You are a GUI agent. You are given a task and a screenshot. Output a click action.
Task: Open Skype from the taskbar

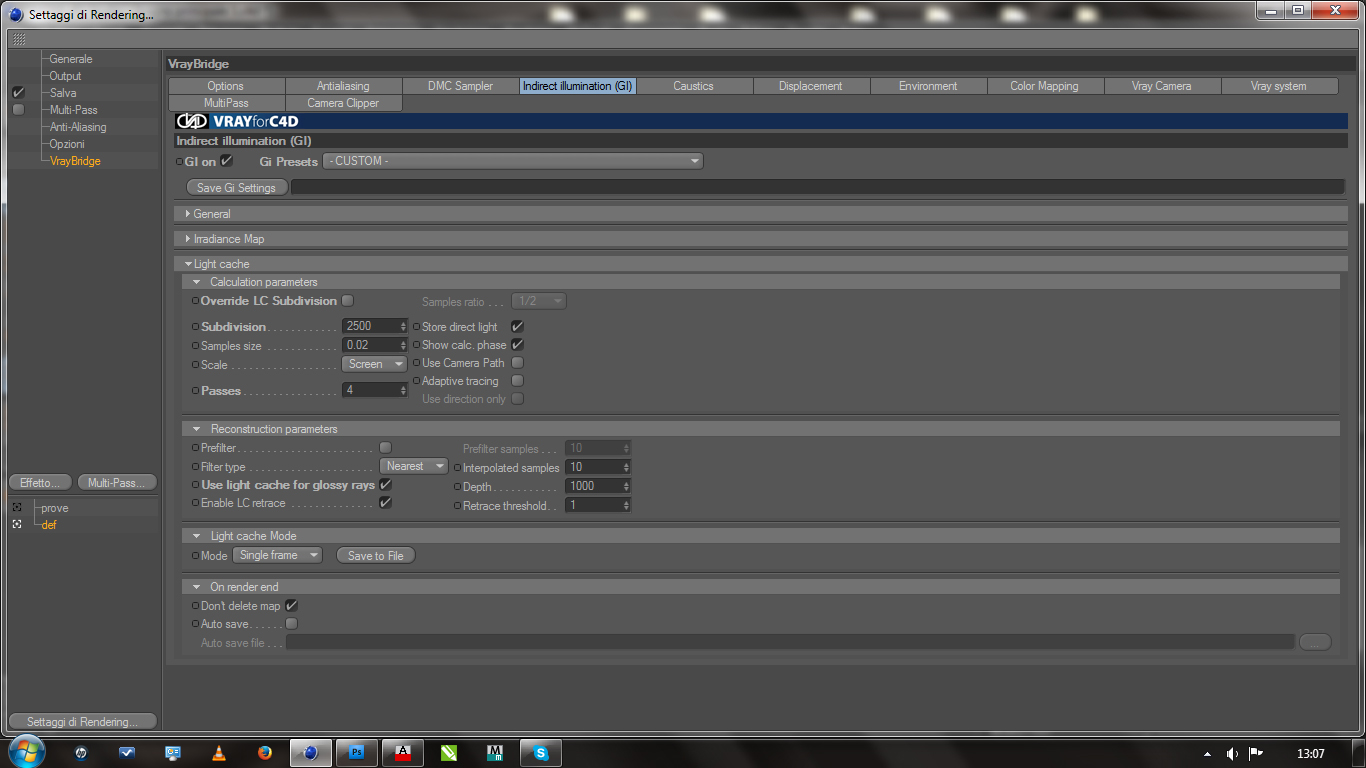click(x=541, y=753)
